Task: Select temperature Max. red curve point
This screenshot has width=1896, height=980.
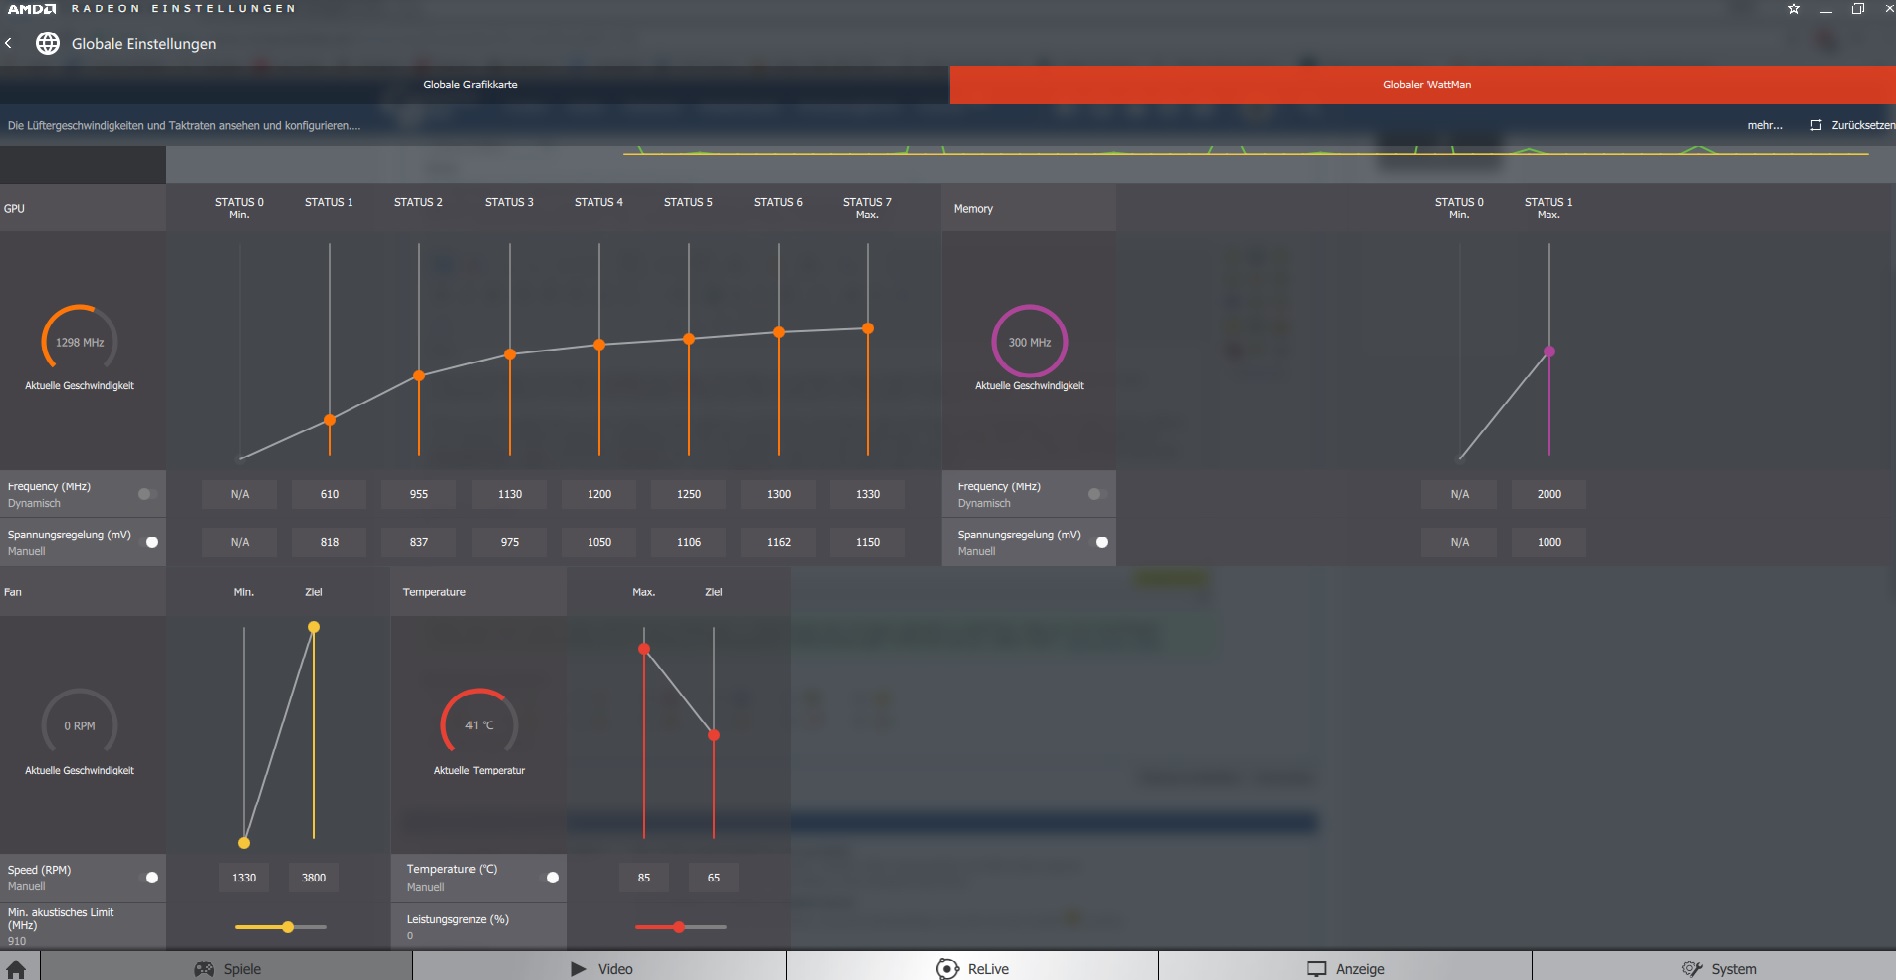Action: 644,649
